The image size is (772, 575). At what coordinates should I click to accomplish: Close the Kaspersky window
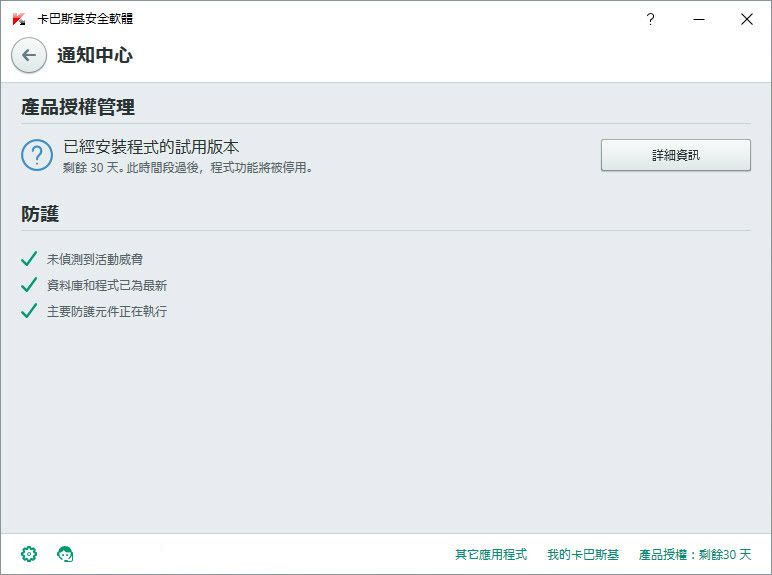tap(746, 19)
